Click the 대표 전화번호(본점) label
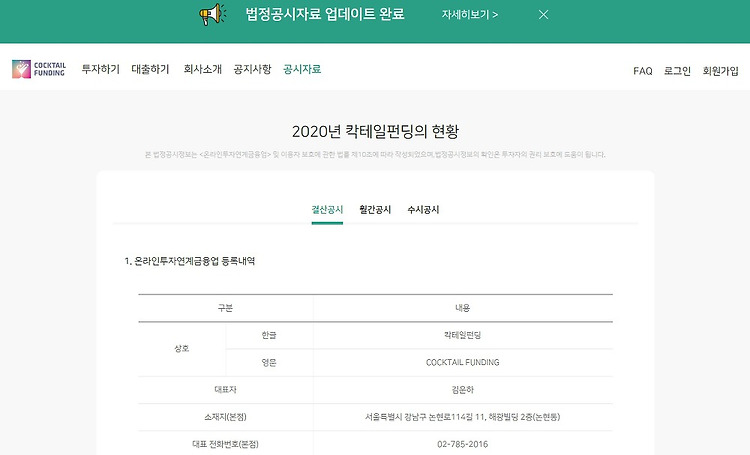This screenshot has width=750, height=455. [x=225, y=444]
